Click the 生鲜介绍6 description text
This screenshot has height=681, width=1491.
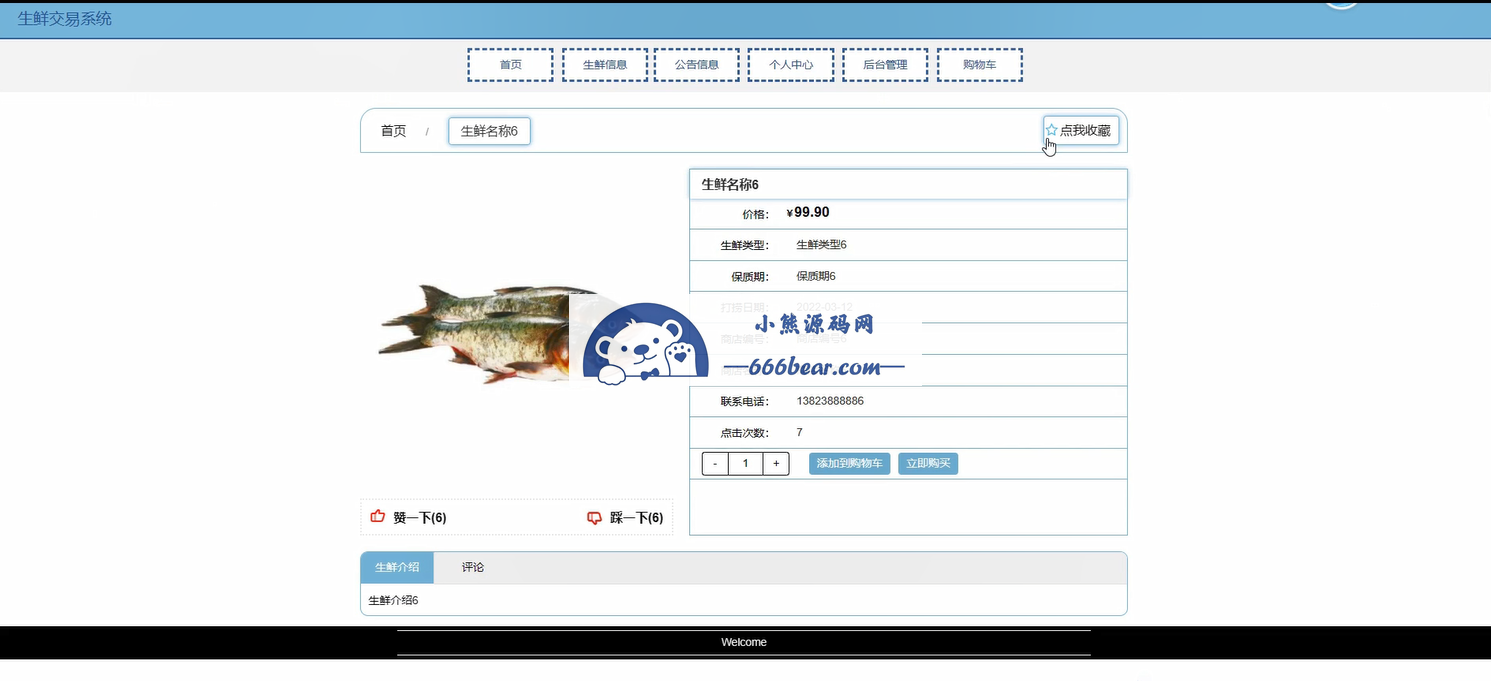click(x=393, y=600)
